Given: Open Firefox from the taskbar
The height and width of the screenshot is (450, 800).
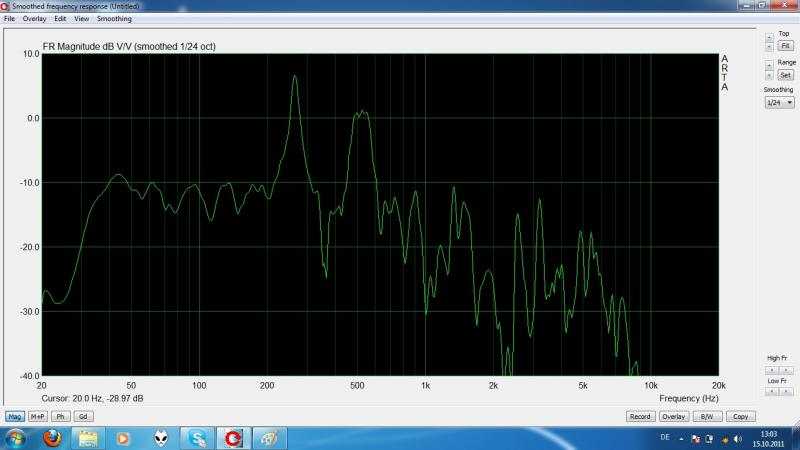Looking at the screenshot, I should pyautogui.click(x=53, y=438).
